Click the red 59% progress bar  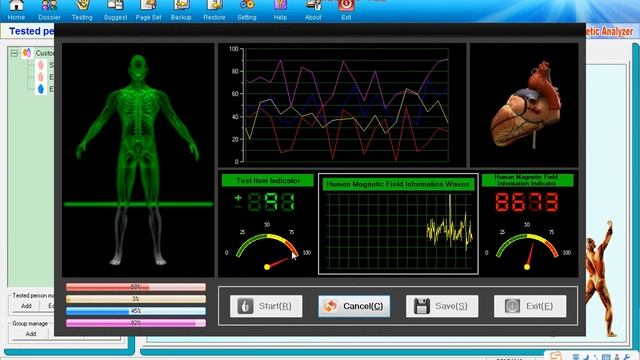tap(136, 287)
